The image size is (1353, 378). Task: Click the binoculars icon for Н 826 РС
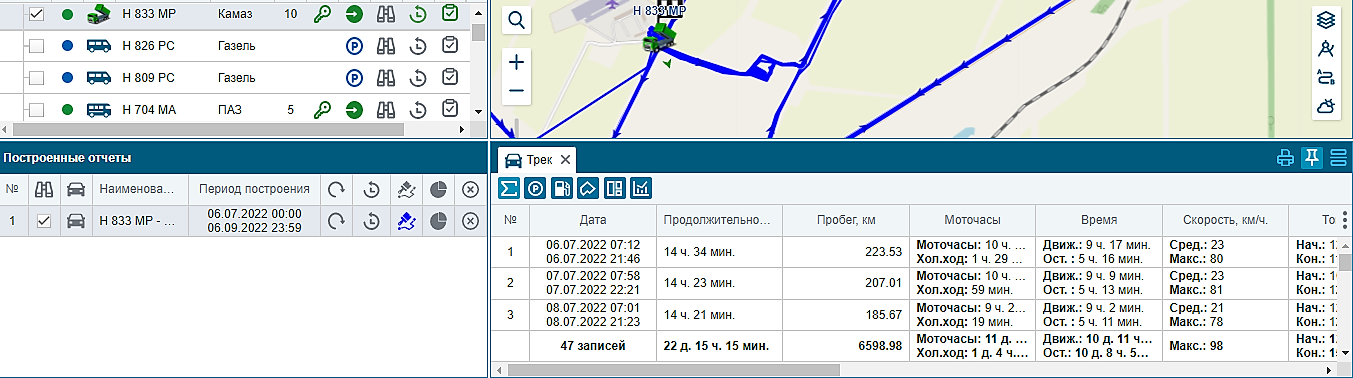[386, 46]
